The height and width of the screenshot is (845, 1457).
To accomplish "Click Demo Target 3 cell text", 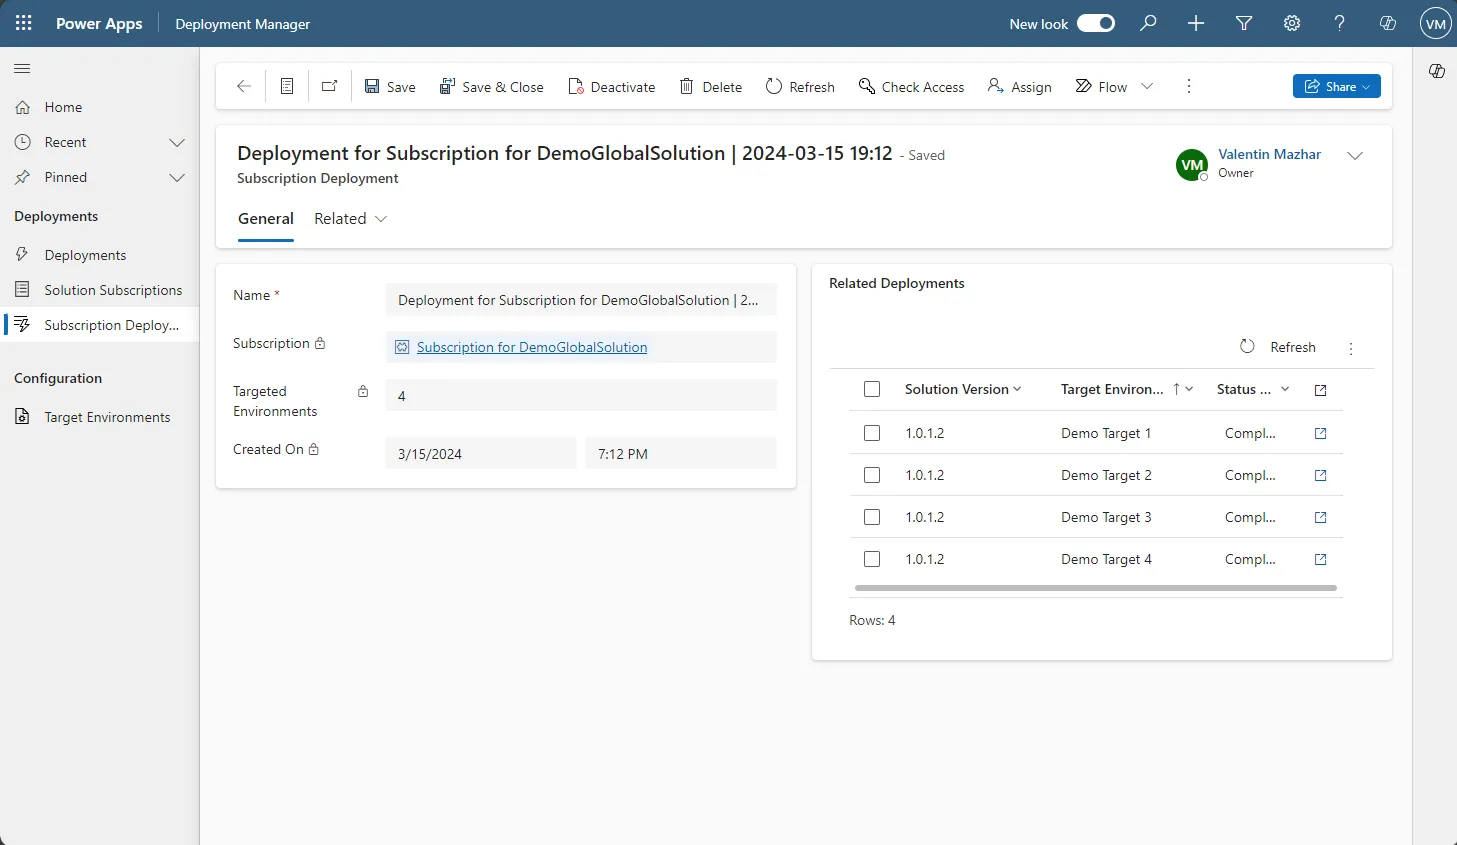I will point(1106,517).
